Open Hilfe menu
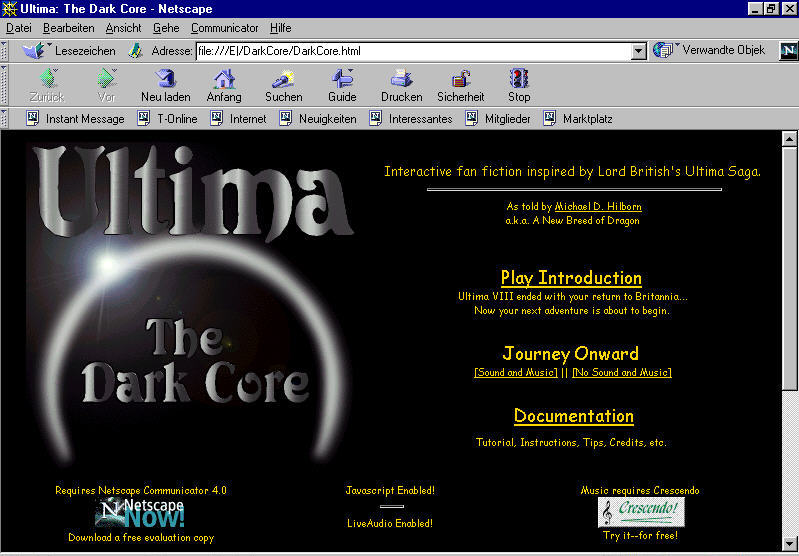Image resolution: width=799 pixels, height=556 pixels. click(280, 28)
